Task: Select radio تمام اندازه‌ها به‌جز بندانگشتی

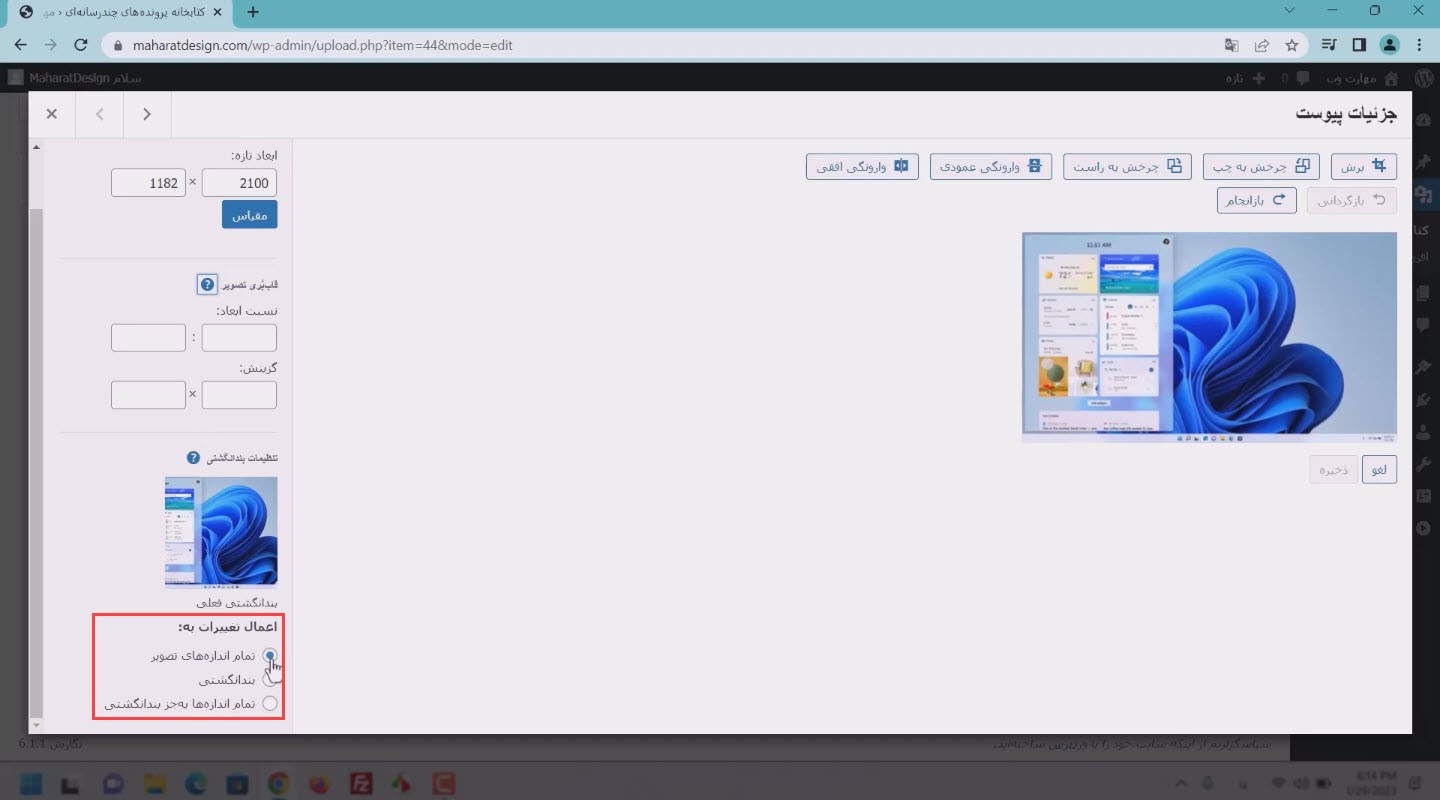Action: pos(269,704)
